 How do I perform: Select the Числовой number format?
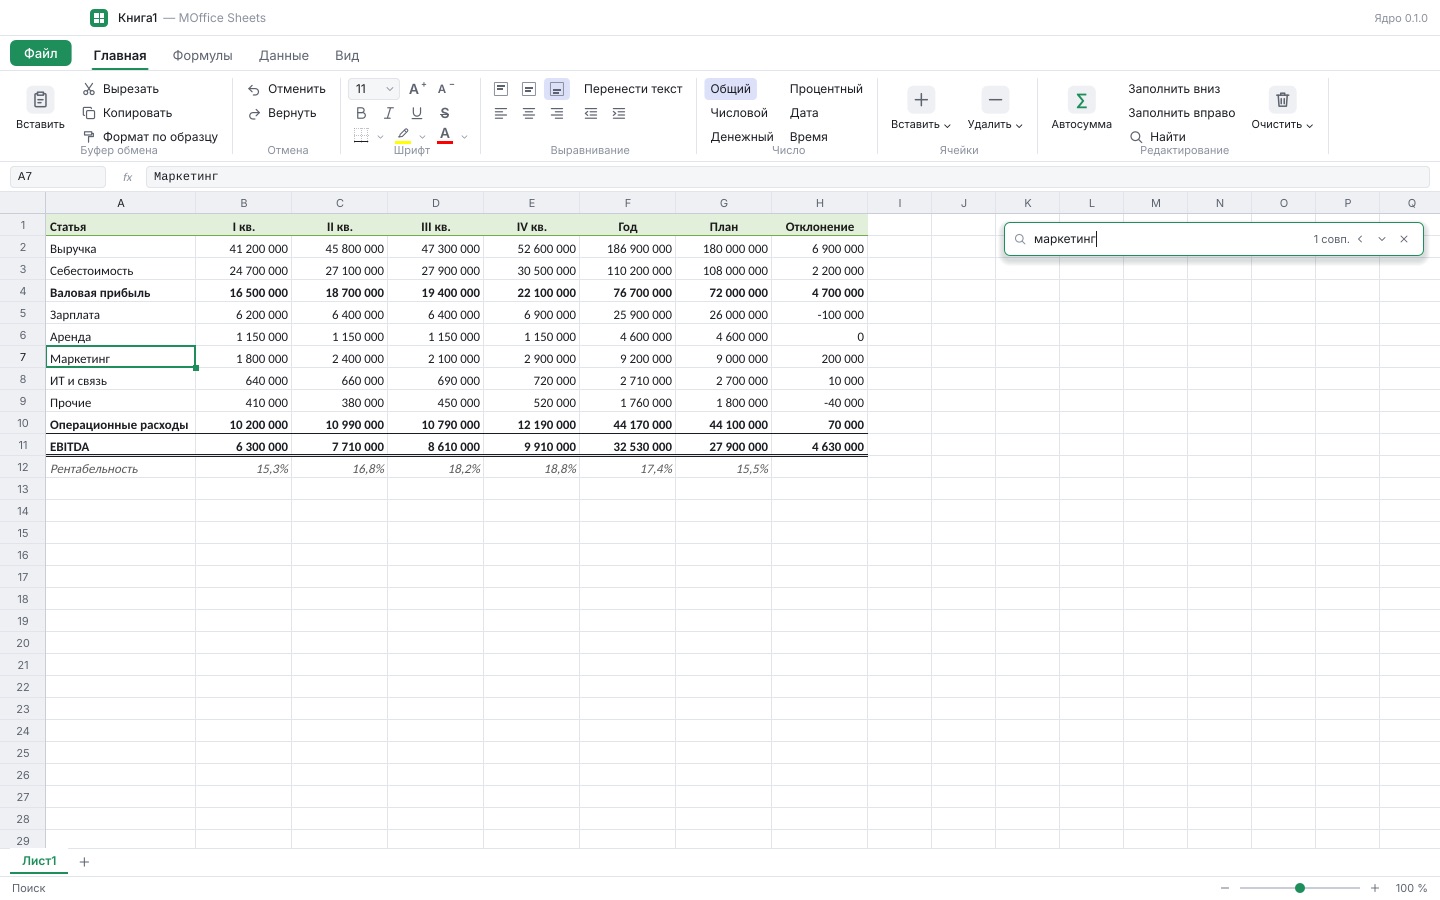[739, 113]
